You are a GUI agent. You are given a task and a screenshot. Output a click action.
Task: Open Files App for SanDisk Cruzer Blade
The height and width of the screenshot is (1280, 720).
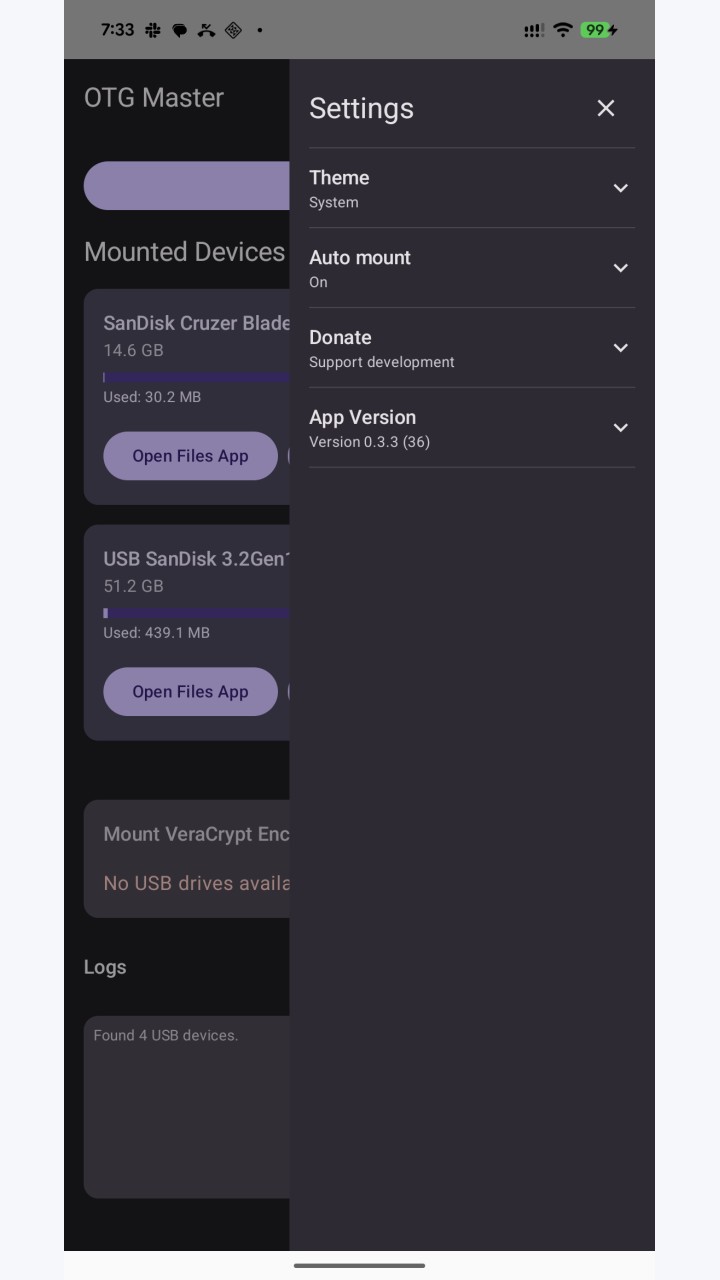(190, 456)
